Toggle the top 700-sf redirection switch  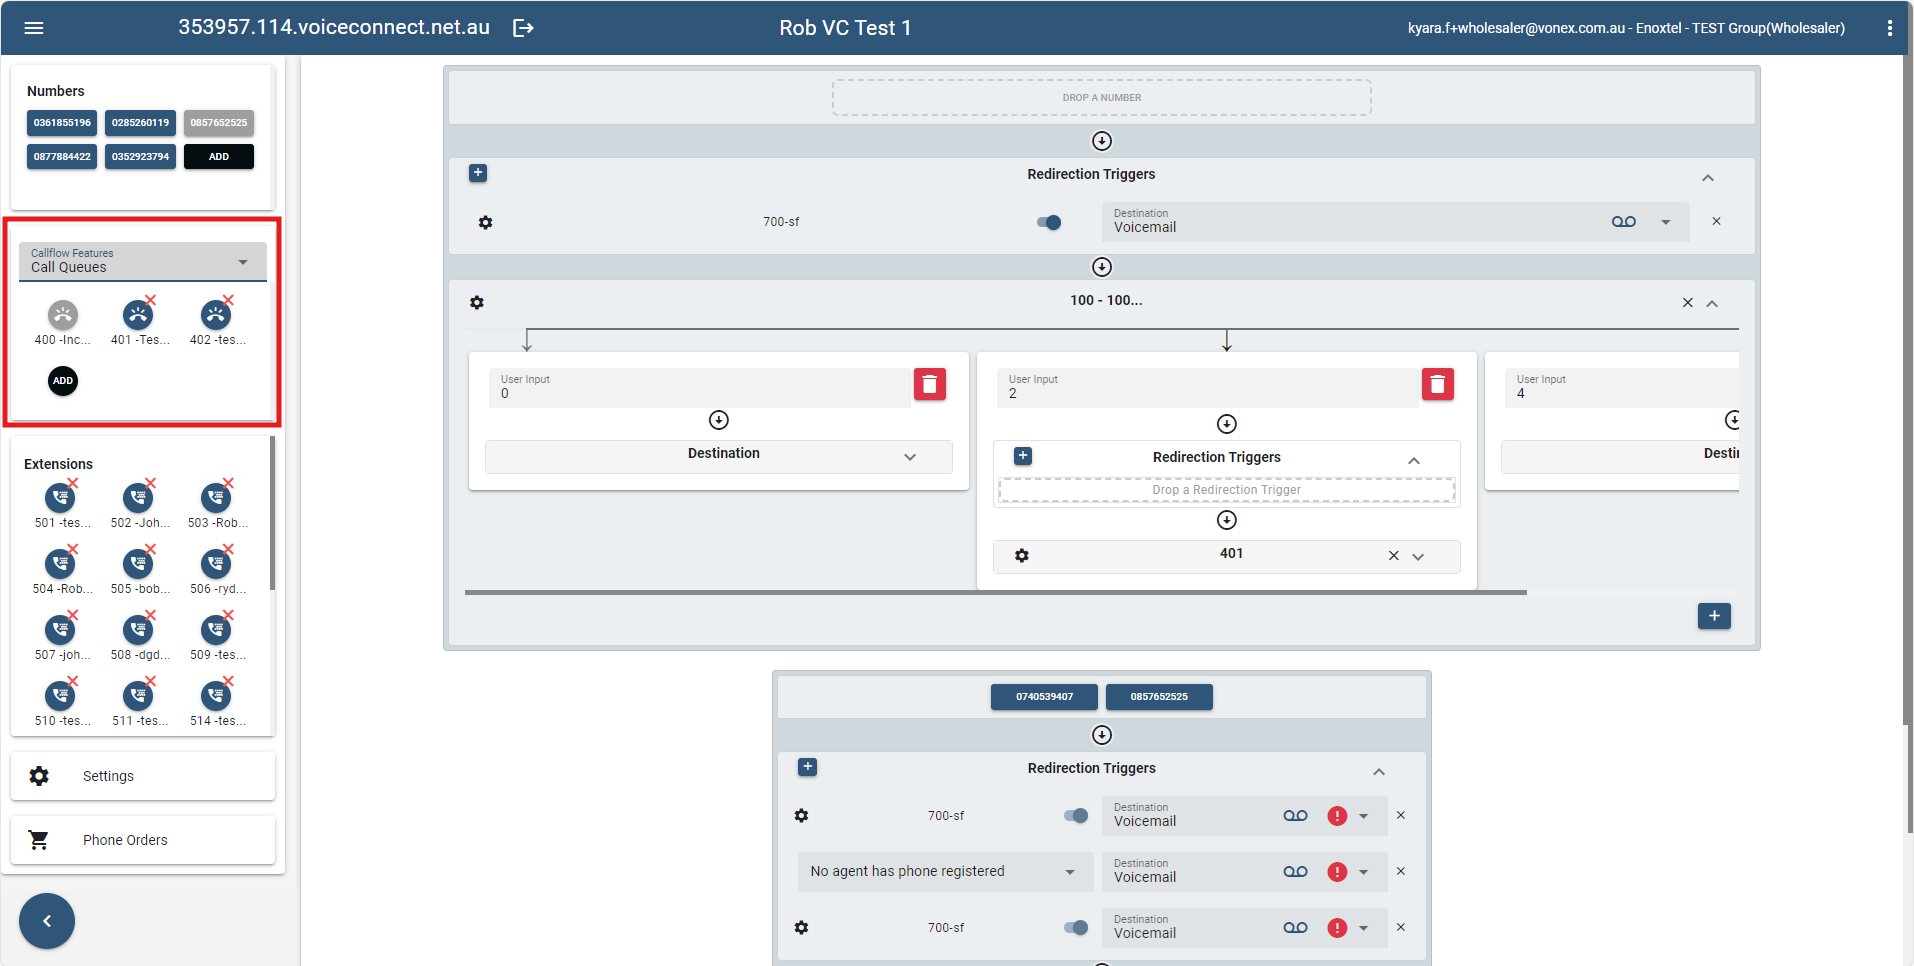pyautogui.click(x=1049, y=222)
